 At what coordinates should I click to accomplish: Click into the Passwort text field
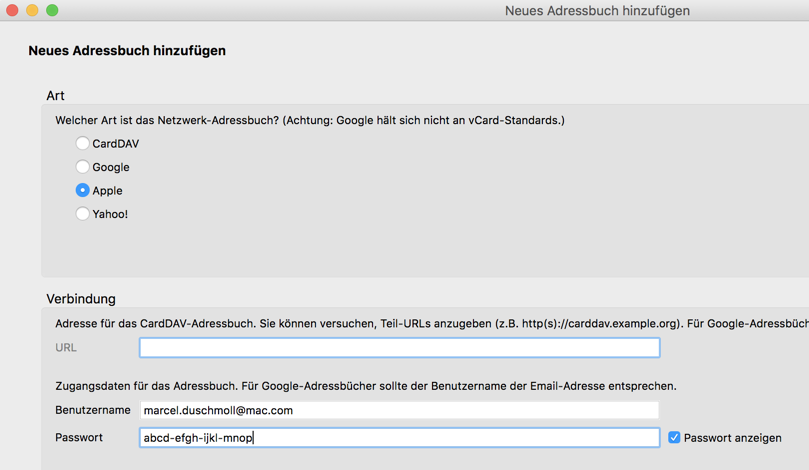pyautogui.click(x=399, y=438)
